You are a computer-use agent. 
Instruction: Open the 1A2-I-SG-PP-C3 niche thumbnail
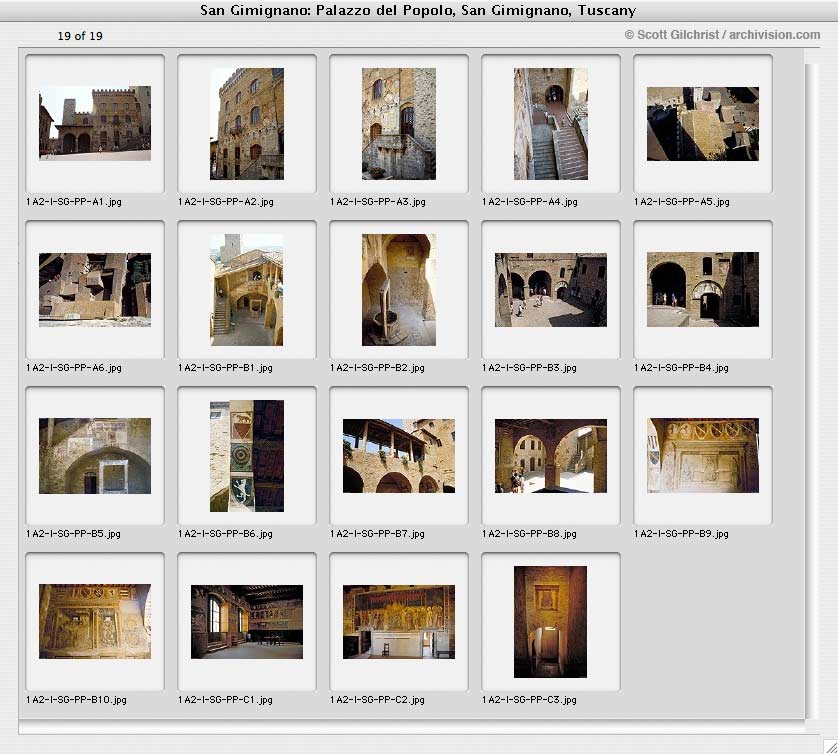click(550, 622)
